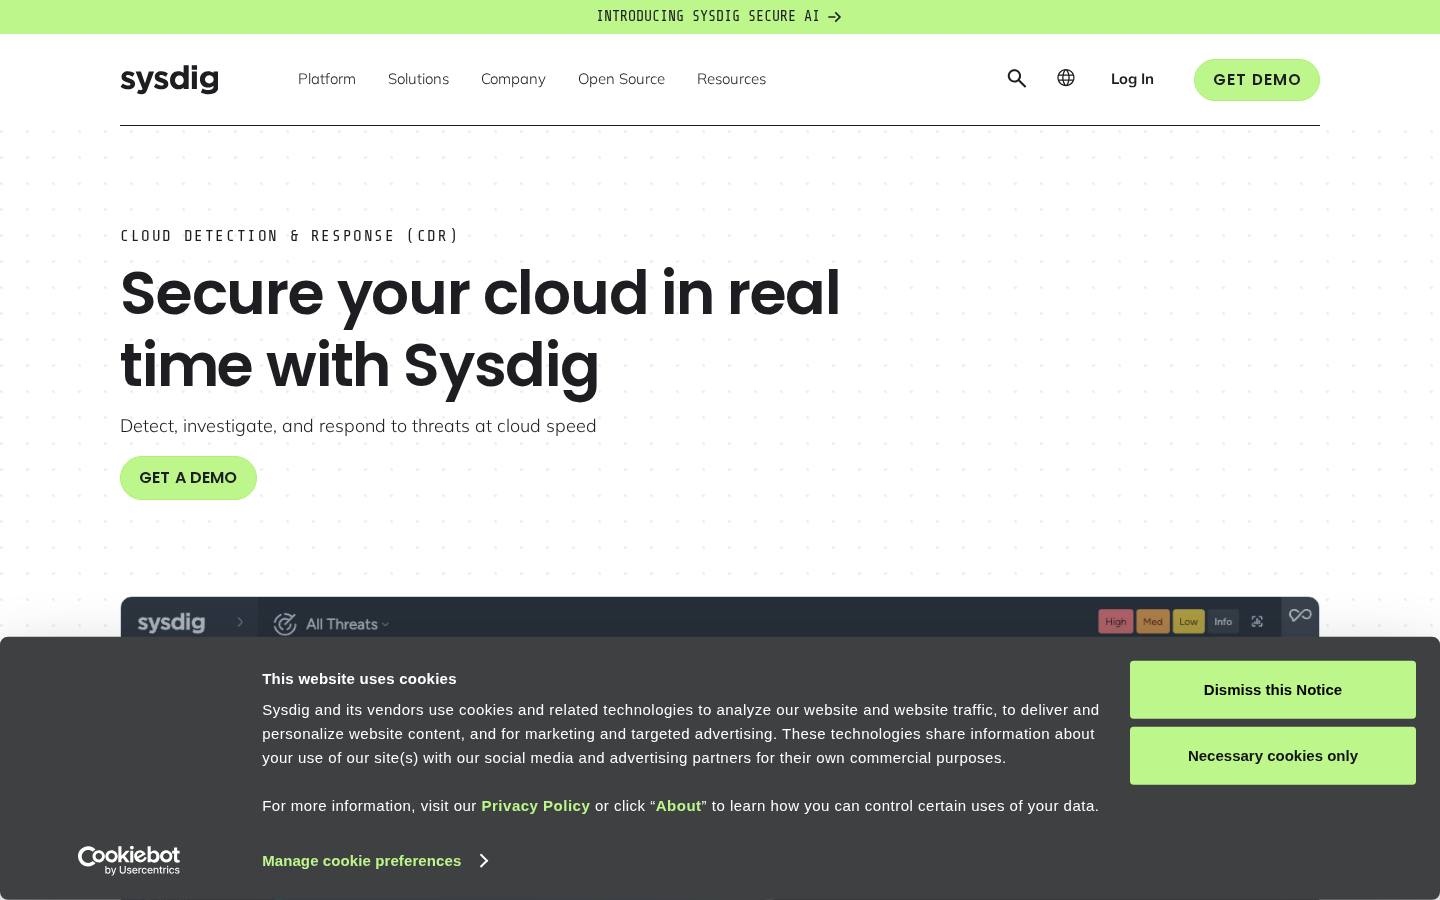1440x900 pixels.
Task: Open the Resources menu
Action: [731, 79]
